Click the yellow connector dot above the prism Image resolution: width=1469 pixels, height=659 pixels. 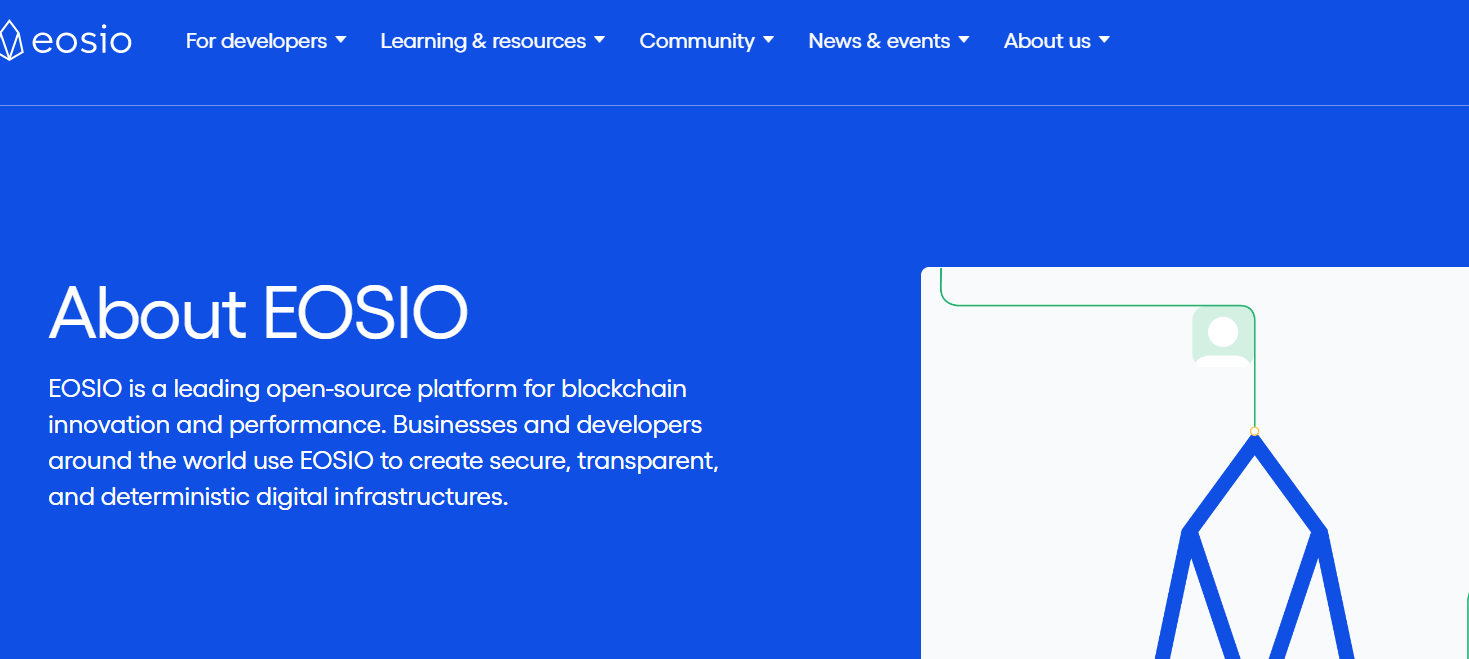tap(1254, 431)
